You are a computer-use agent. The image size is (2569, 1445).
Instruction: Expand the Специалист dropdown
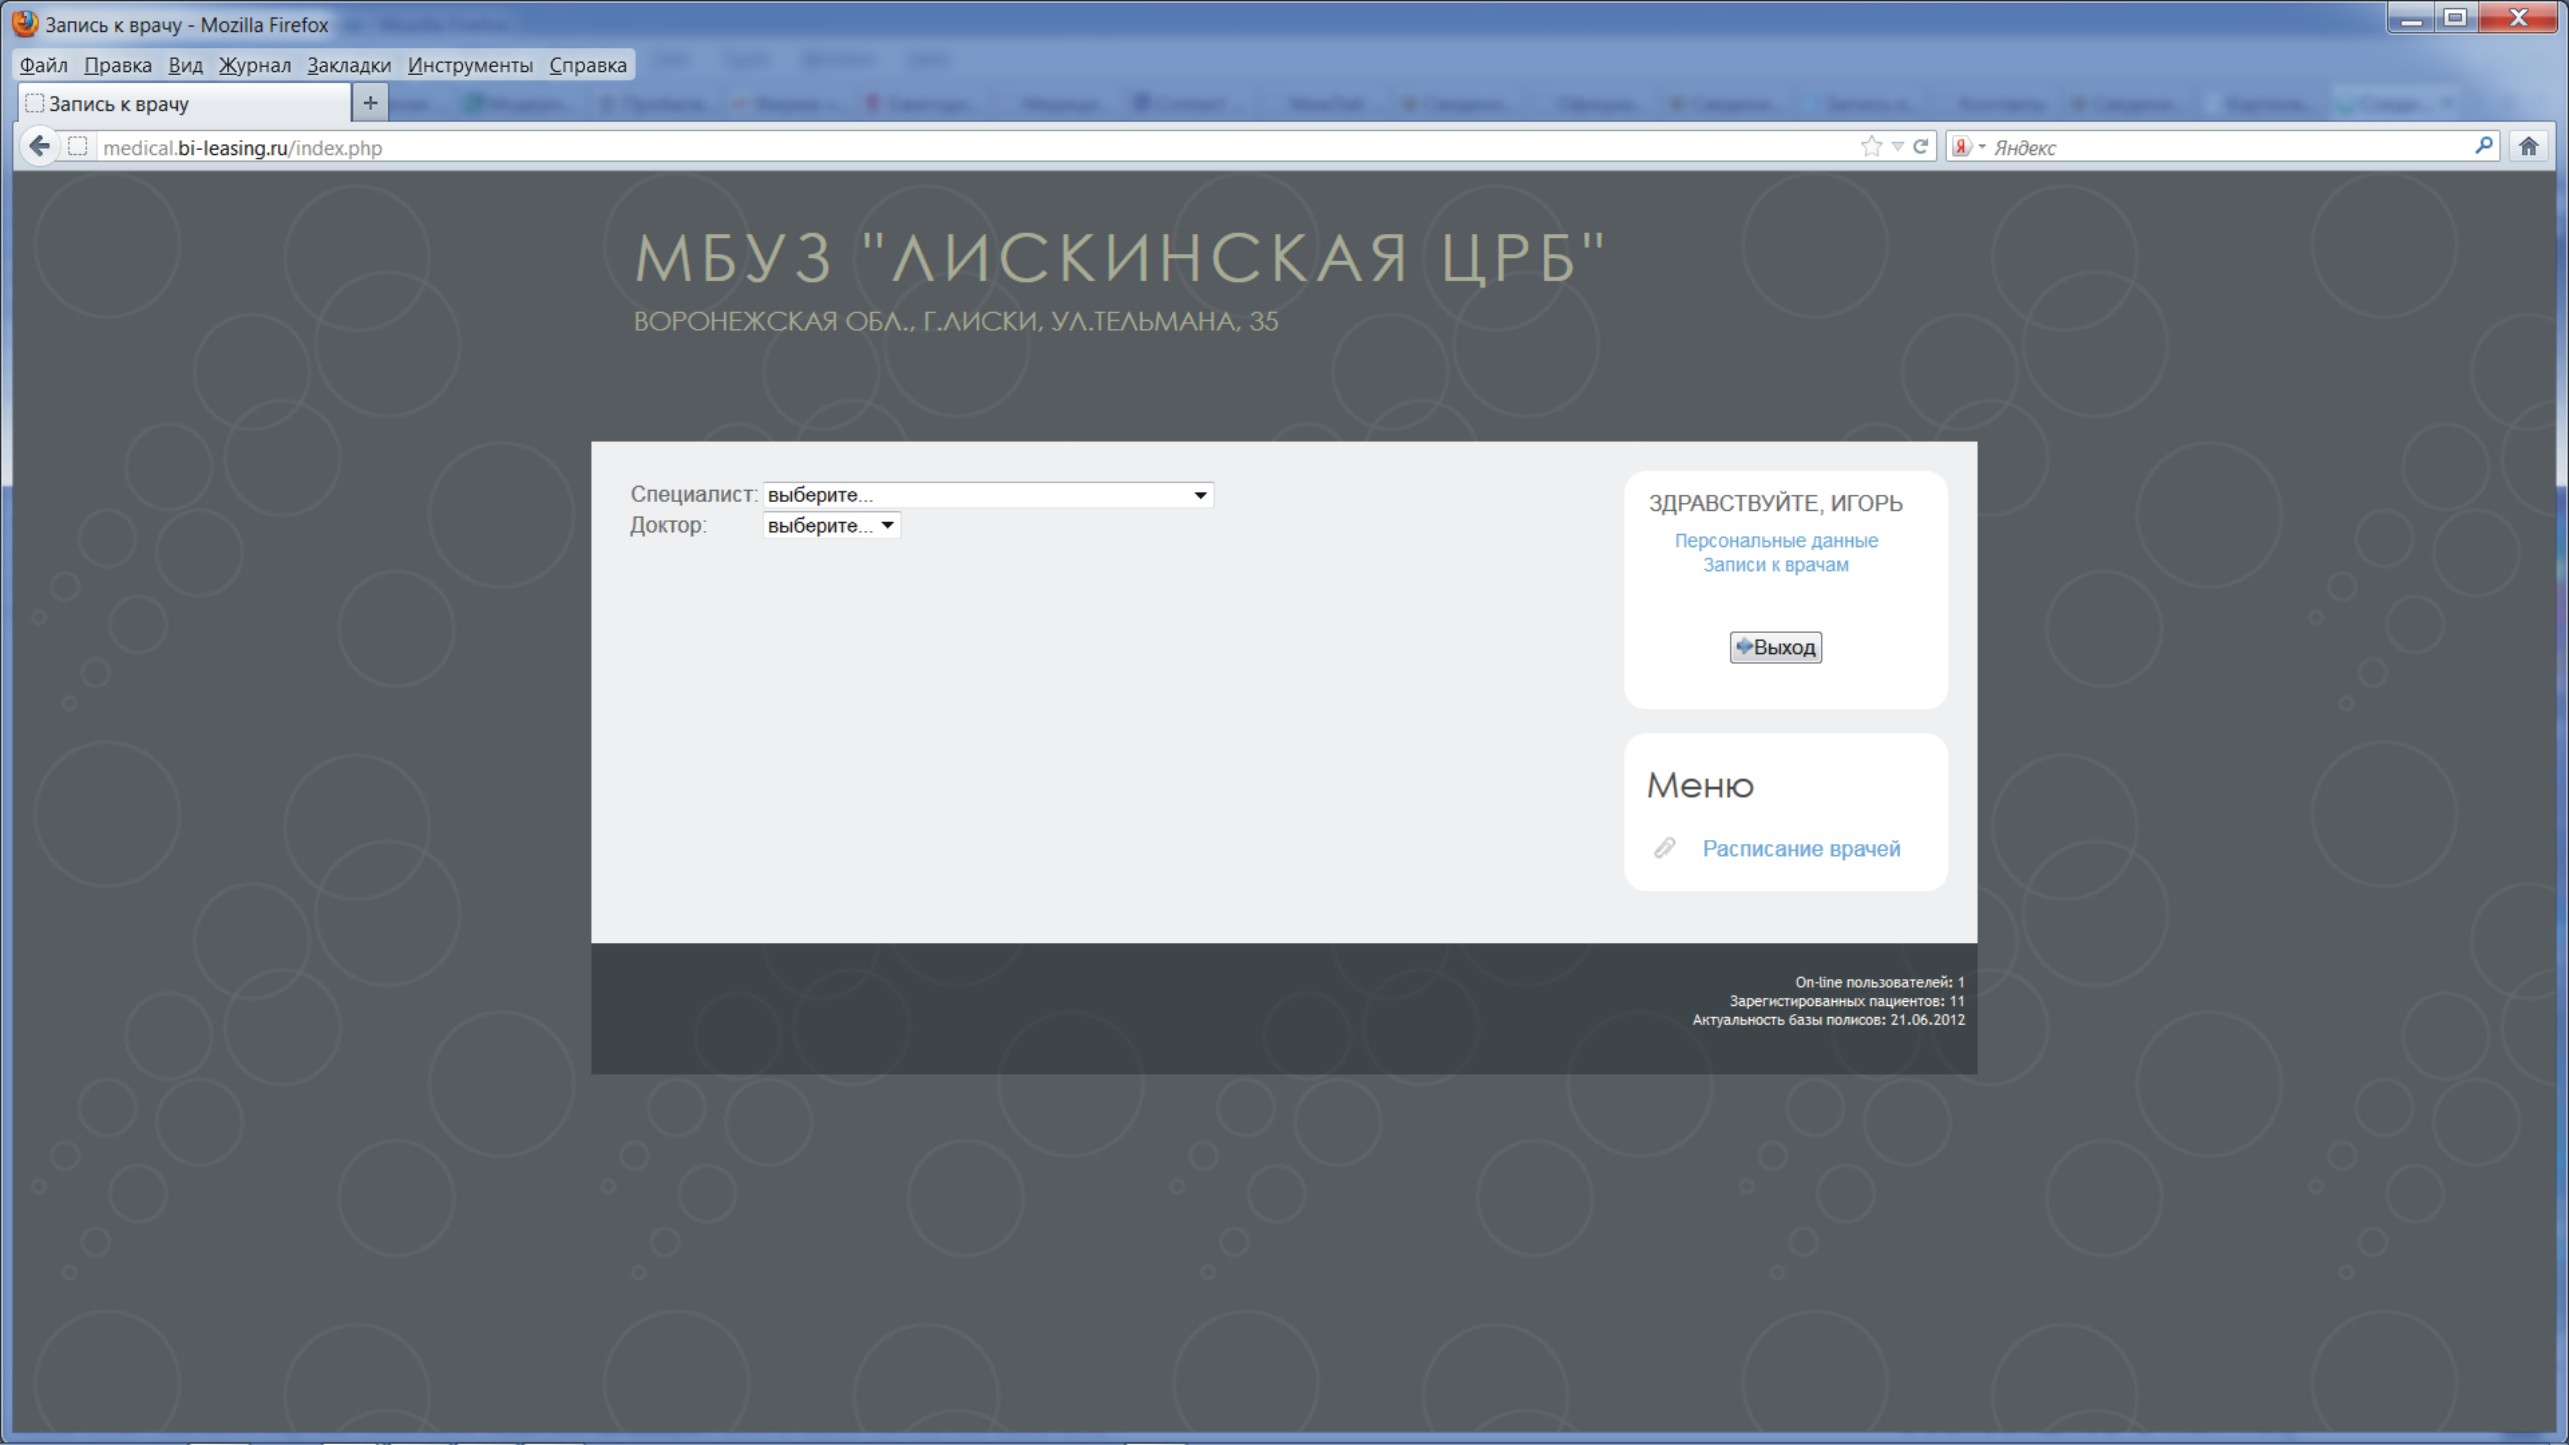988,495
